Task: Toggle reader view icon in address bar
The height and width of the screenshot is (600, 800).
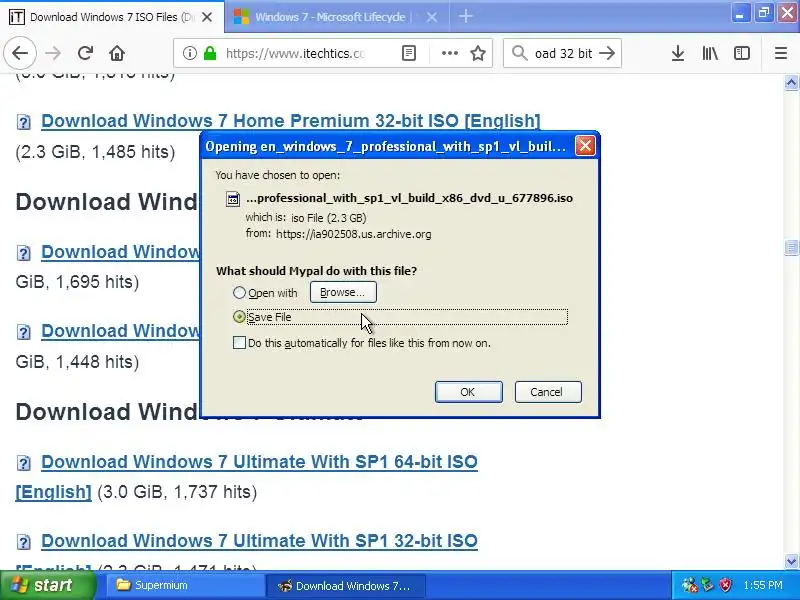Action: click(409, 53)
